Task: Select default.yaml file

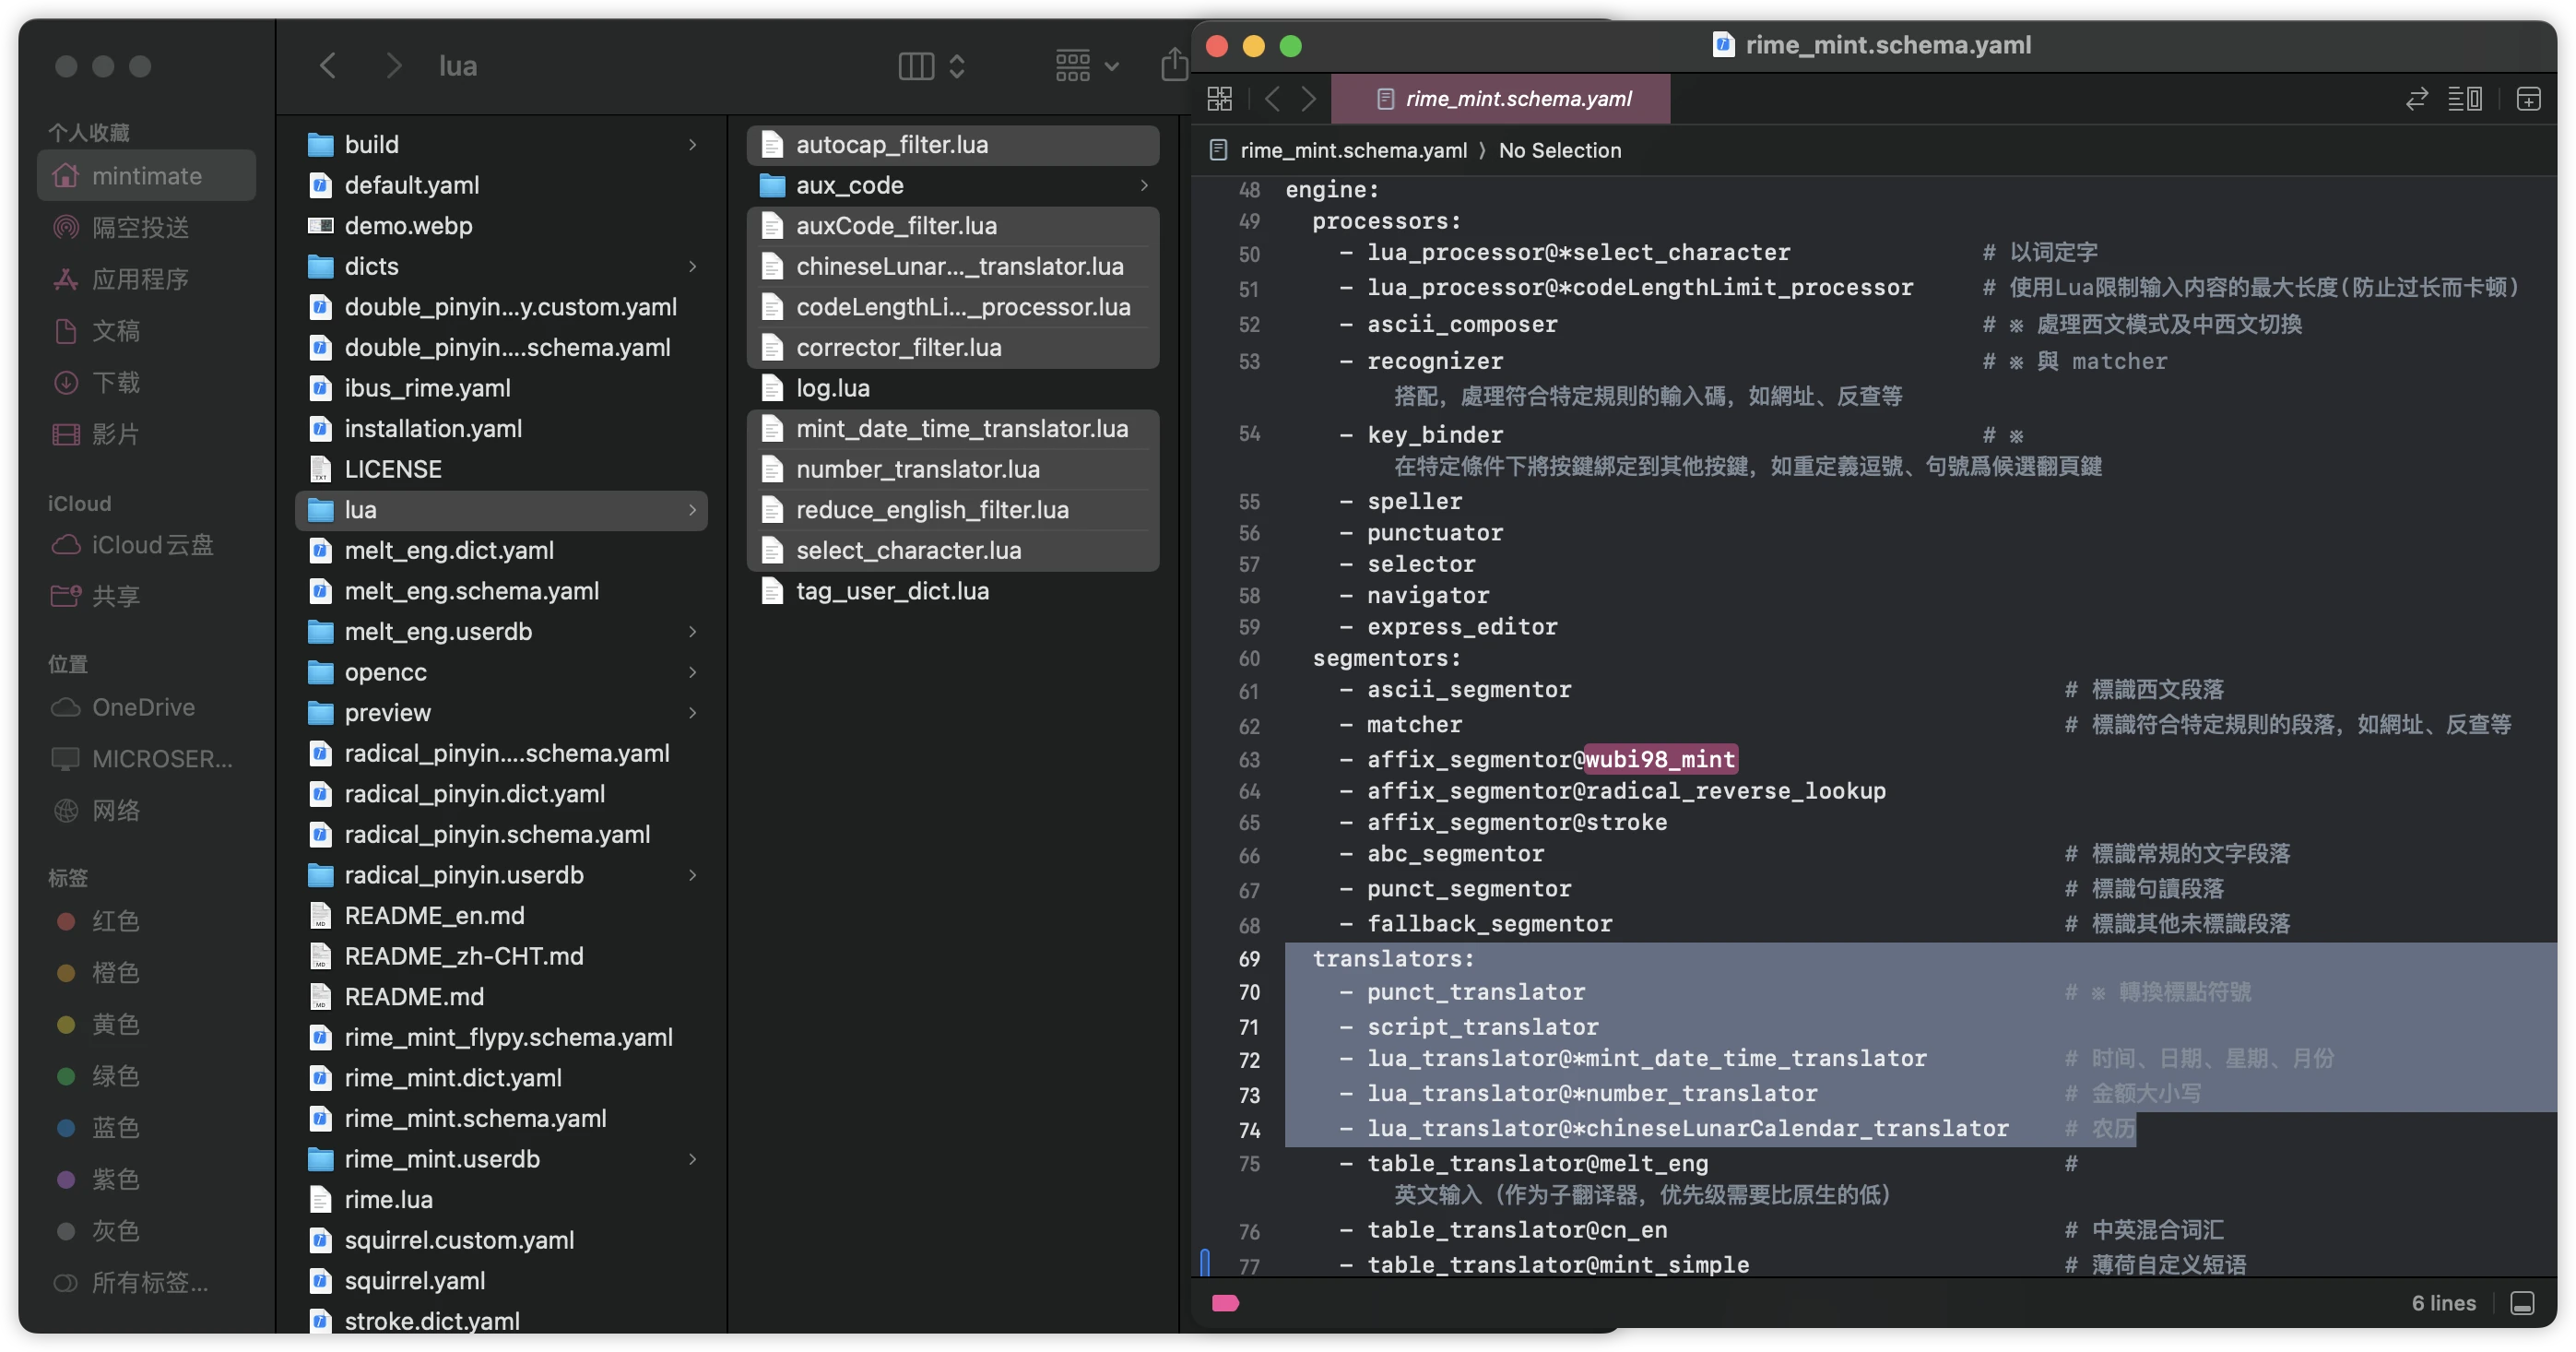Action: 502,185
